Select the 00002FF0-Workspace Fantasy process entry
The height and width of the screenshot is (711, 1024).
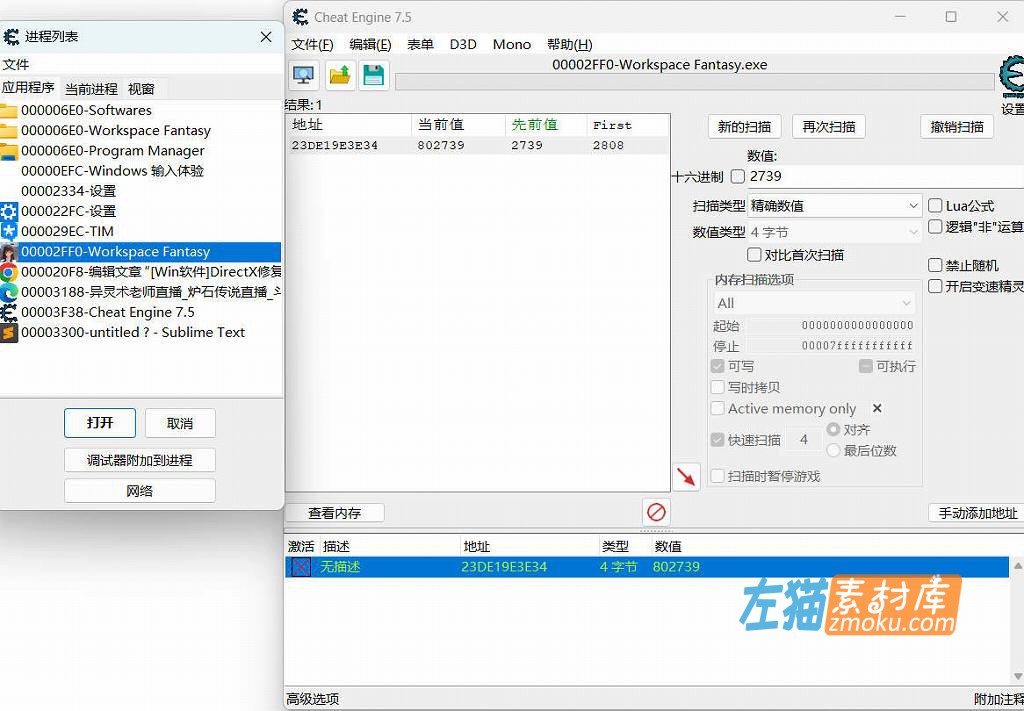coord(147,251)
